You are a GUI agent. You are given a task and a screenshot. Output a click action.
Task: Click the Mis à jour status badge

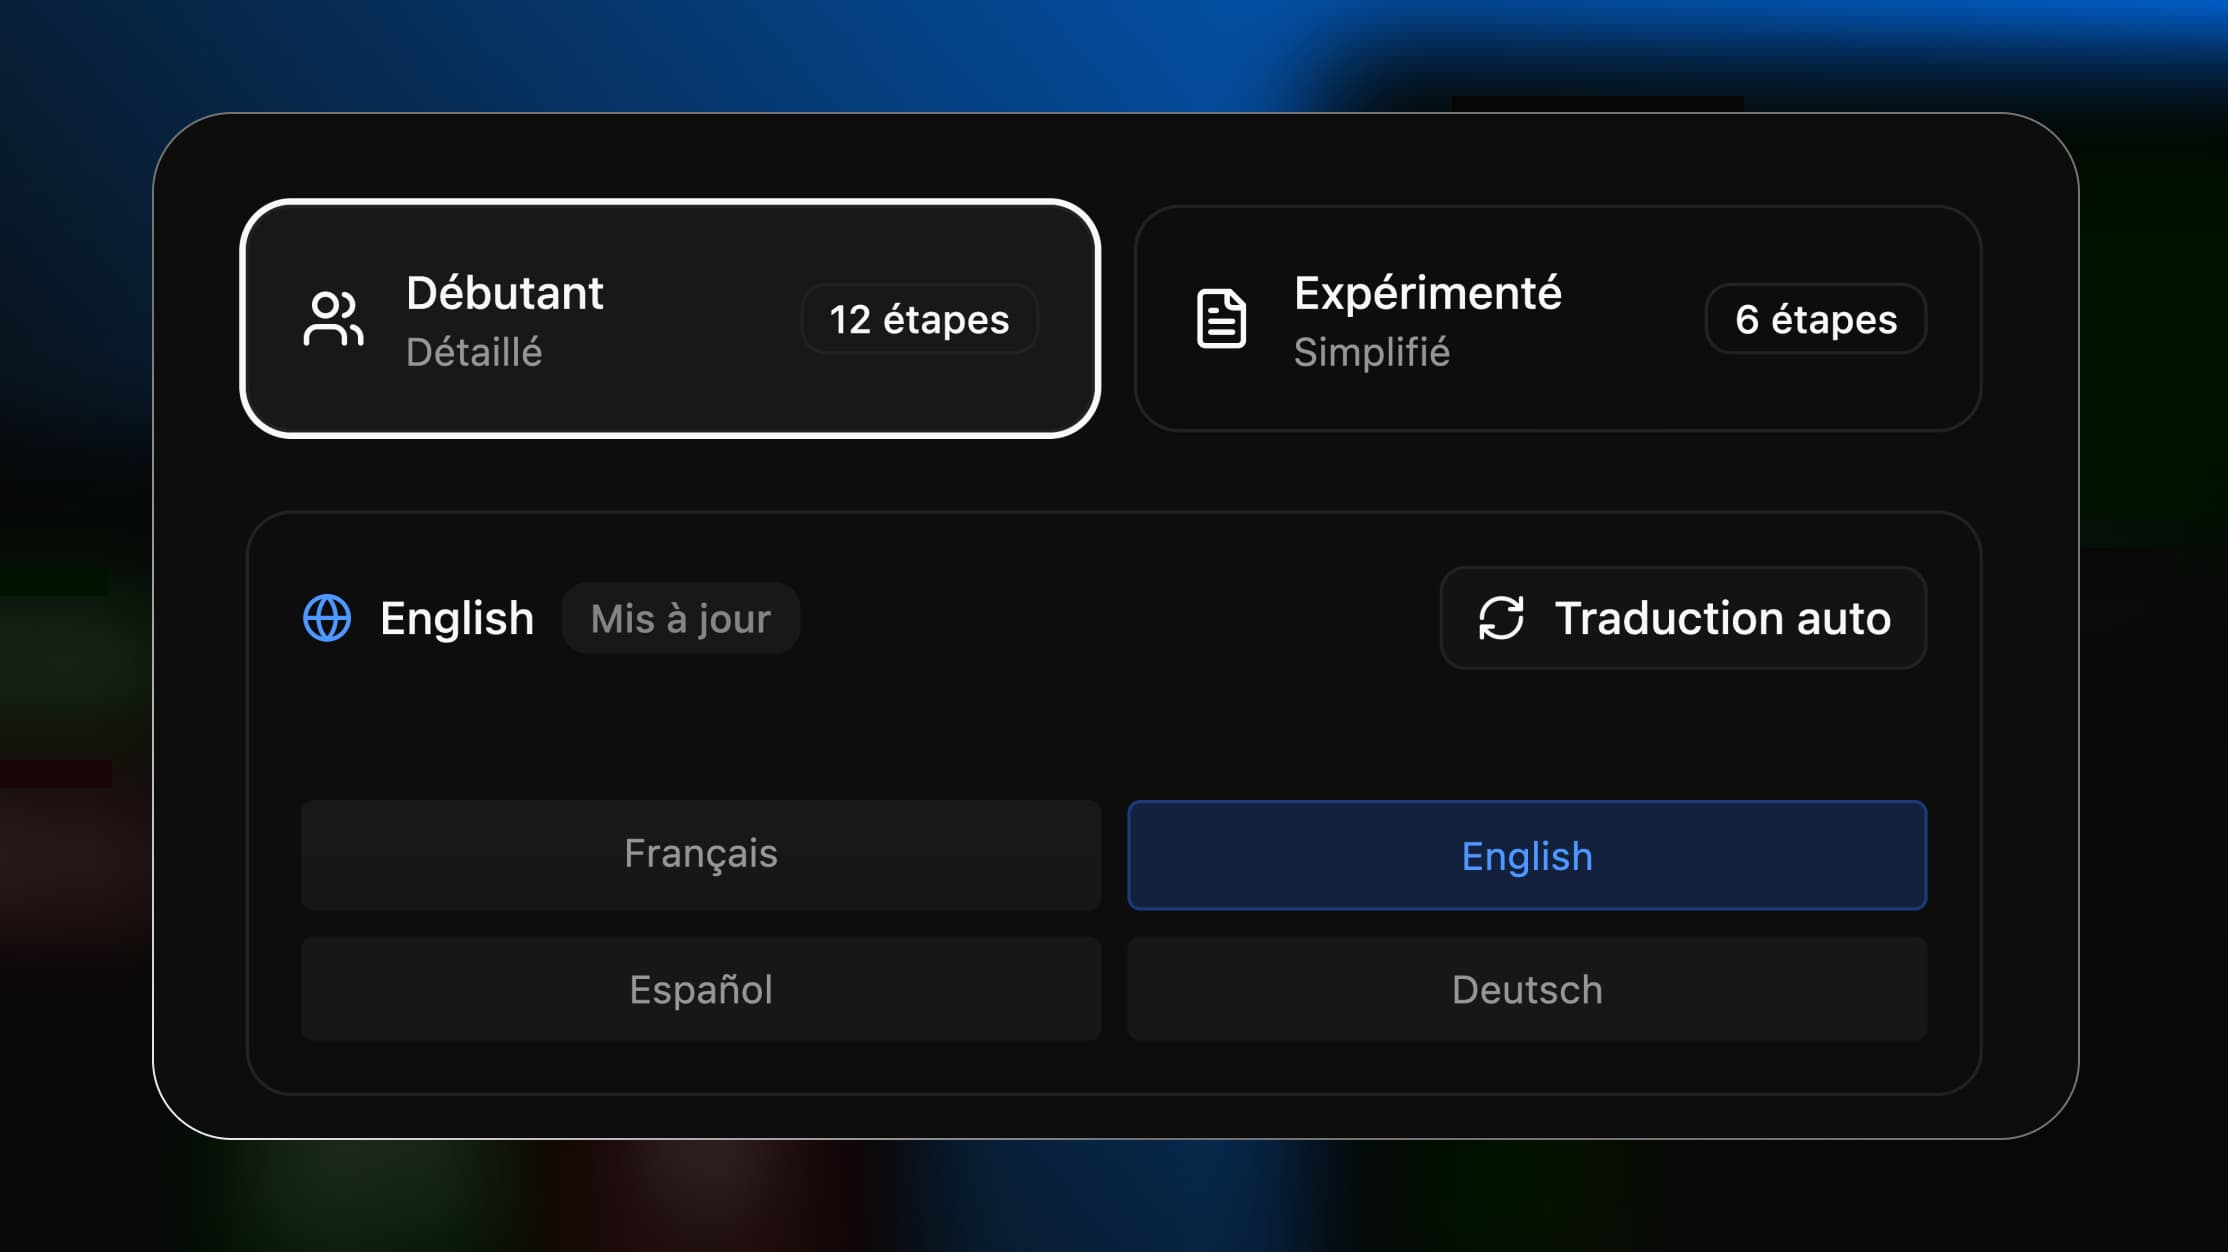pyautogui.click(x=680, y=618)
